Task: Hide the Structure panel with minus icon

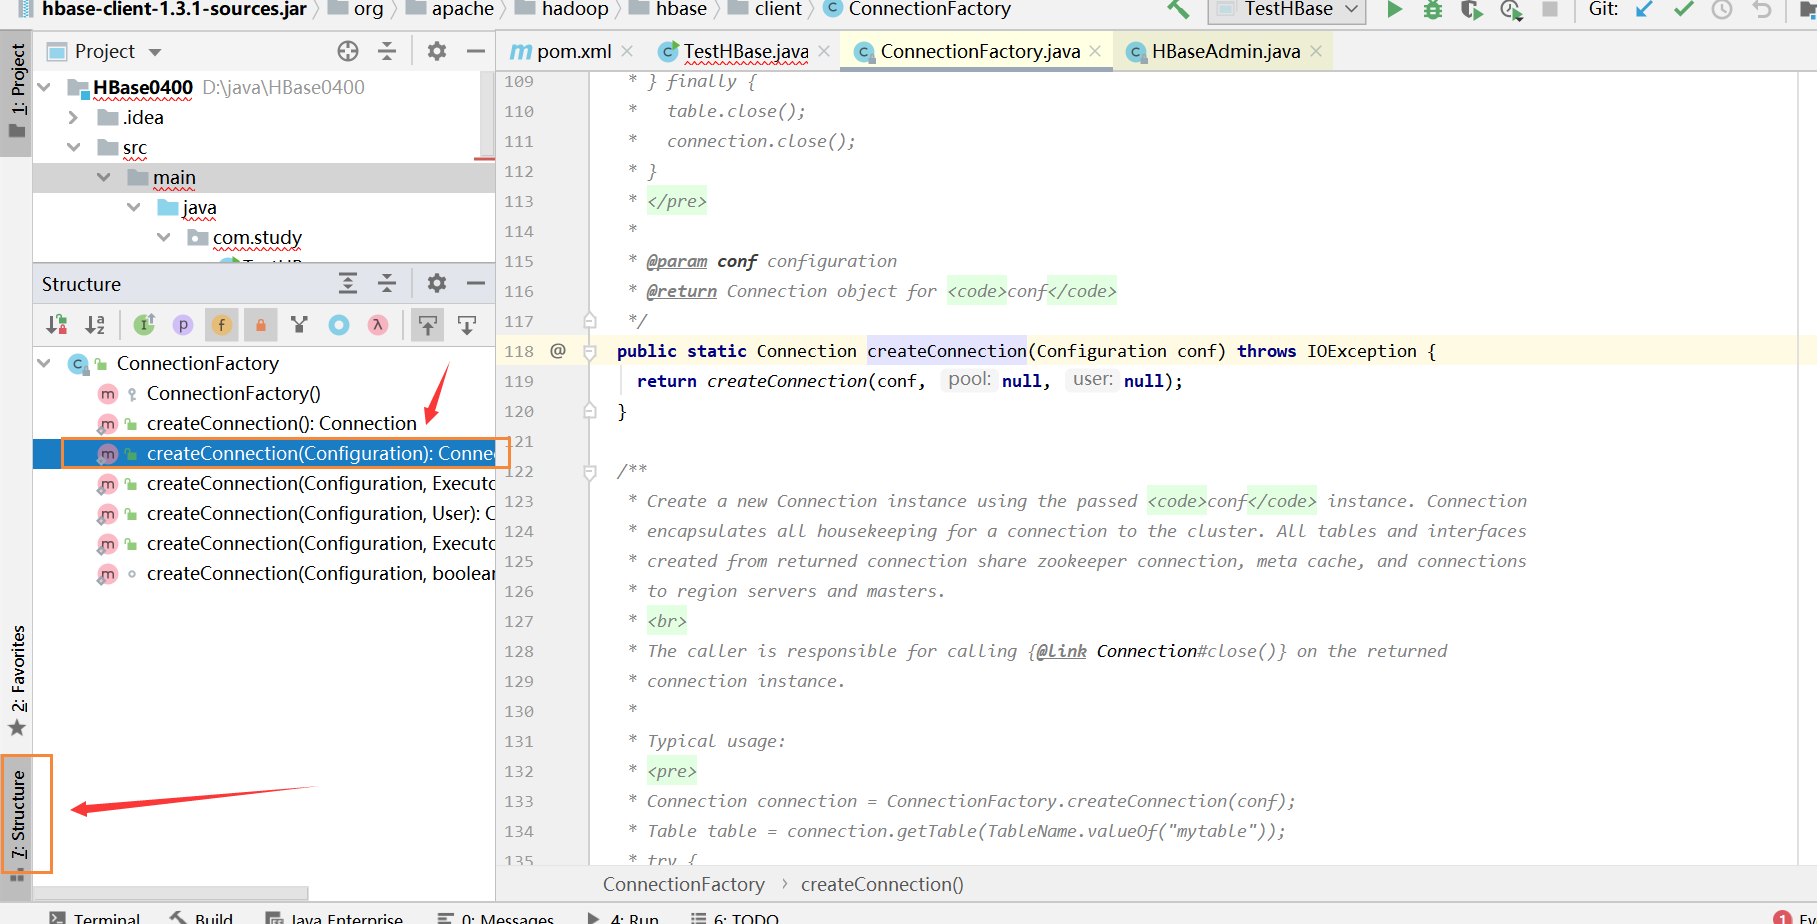Action: pos(476,283)
